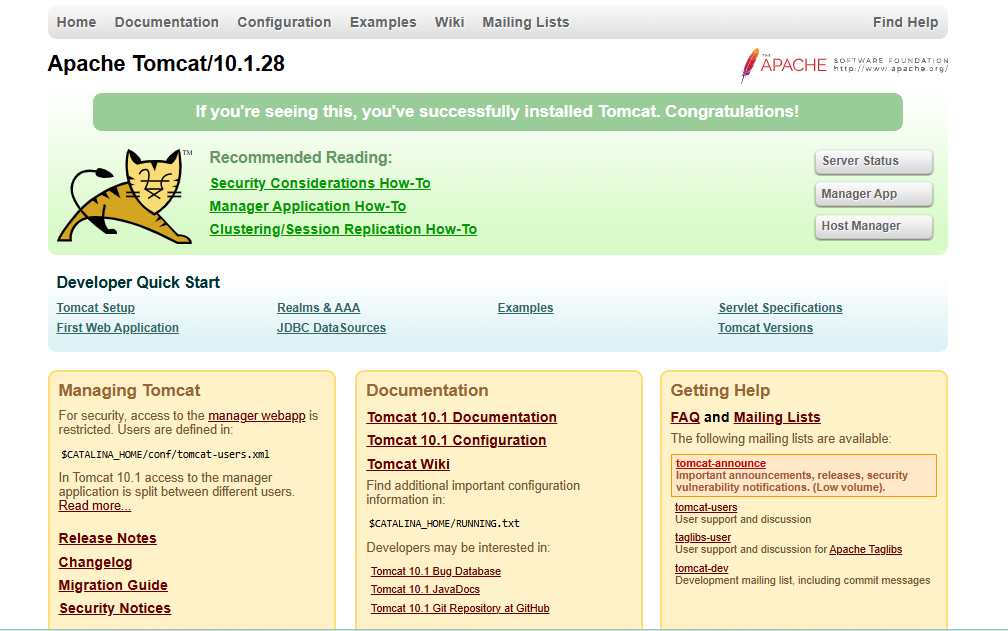
Task: Open the JDBC DataSources link
Action: (331, 328)
